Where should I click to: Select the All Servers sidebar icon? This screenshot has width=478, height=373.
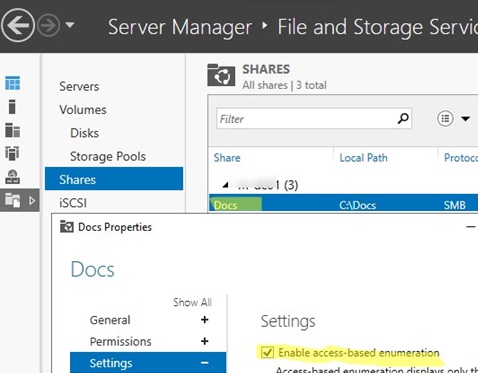pyautogui.click(x=13, y=130)
